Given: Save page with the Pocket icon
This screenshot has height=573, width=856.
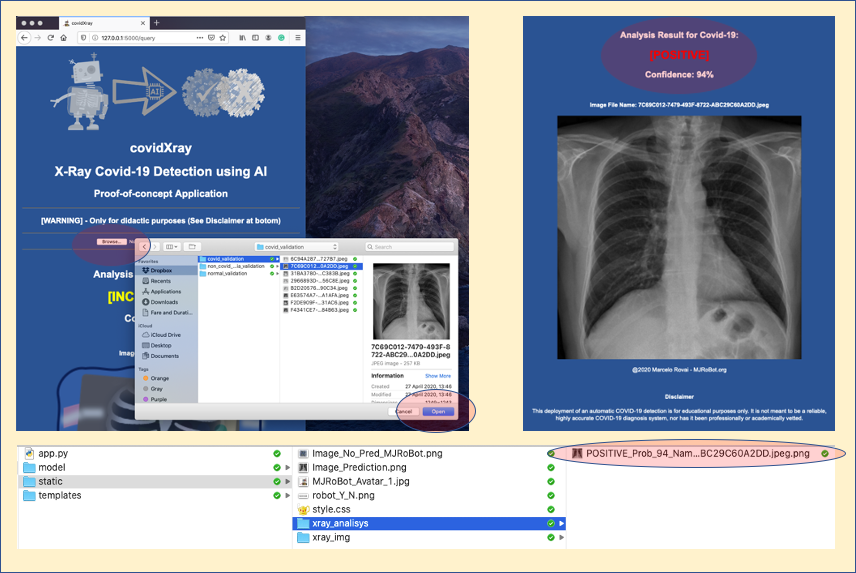Looking at the screenshot, I should tap(211, 38).
